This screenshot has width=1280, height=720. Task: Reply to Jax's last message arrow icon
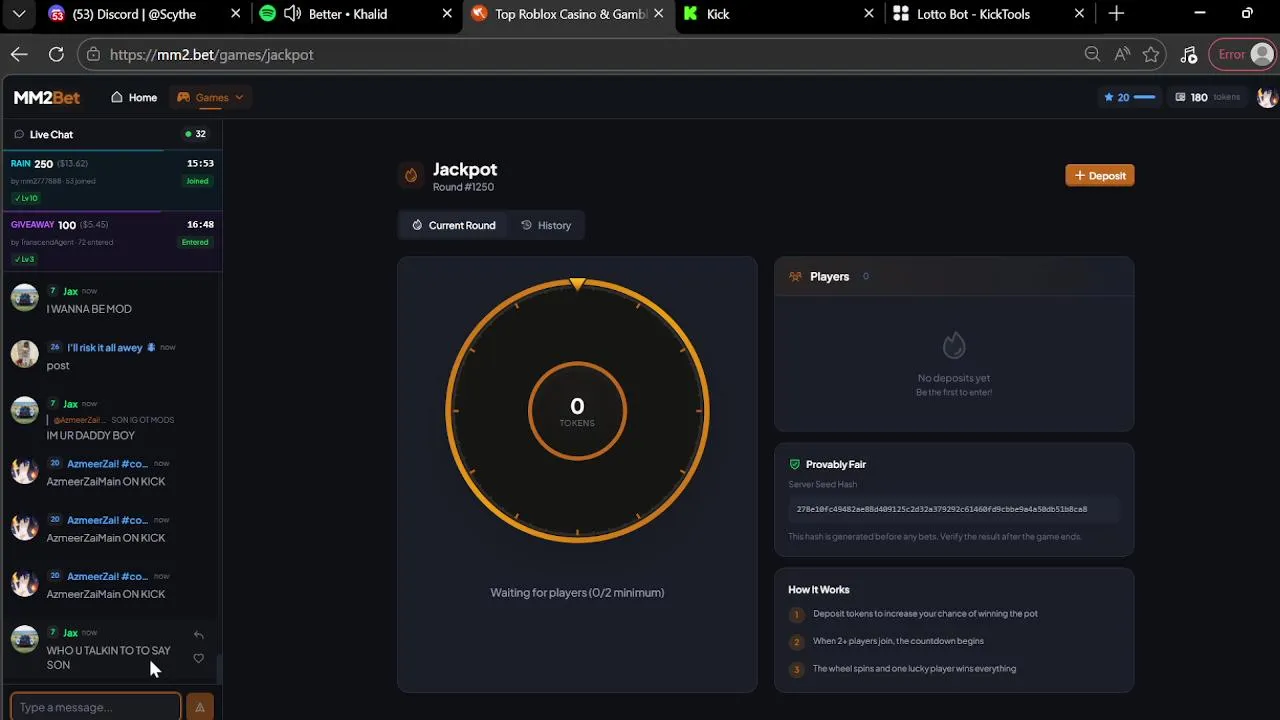coord(198,635)
